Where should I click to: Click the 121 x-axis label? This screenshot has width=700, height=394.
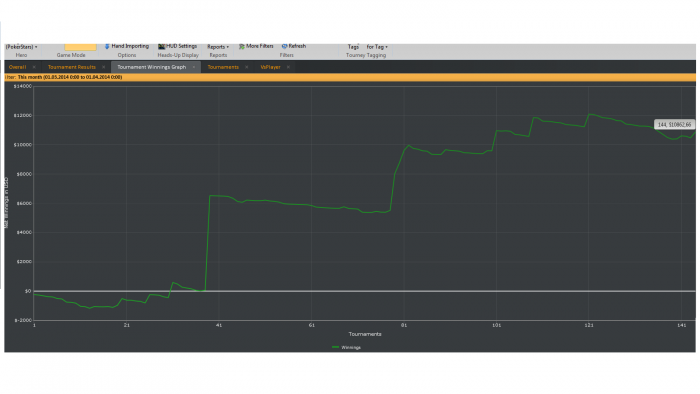pyautogui.click(x=589, y=325)
